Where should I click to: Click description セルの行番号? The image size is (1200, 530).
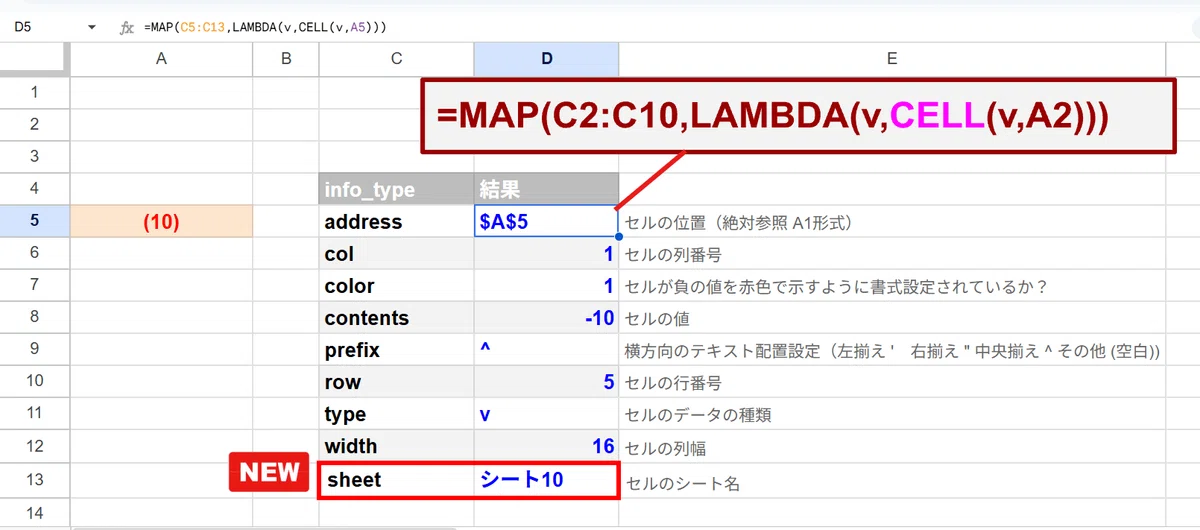673,384
